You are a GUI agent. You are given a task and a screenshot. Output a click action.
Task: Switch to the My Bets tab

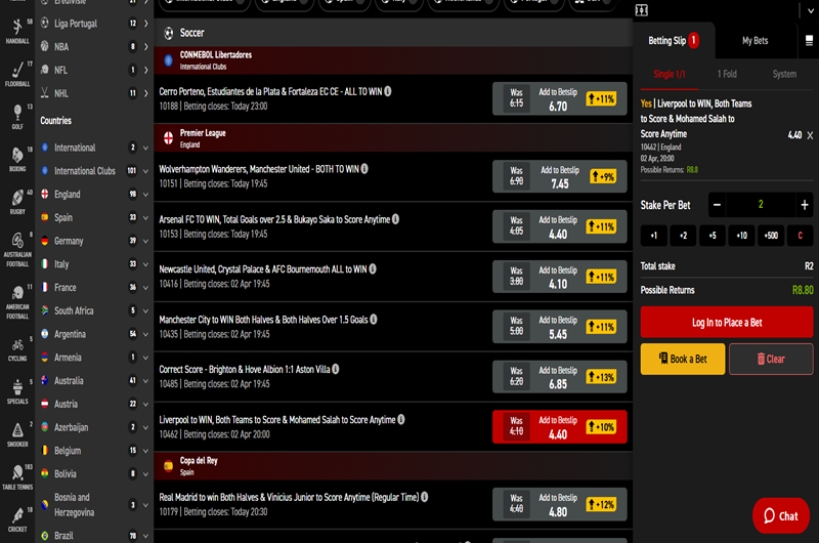[x=755, y=40]
